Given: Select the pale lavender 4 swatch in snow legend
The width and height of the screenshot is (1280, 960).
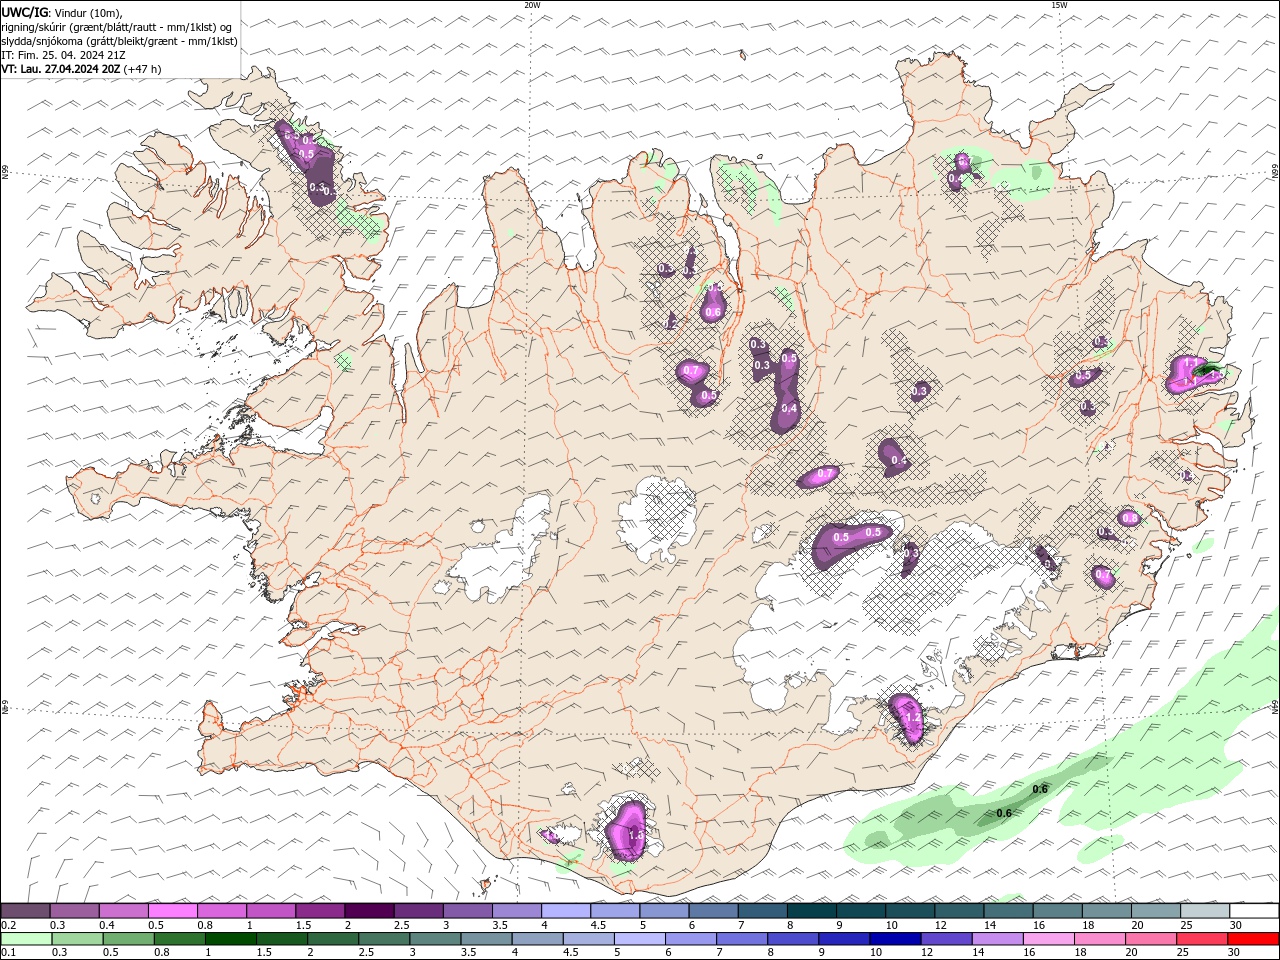Looking at the screenshot, I should (x=566, y=911).
